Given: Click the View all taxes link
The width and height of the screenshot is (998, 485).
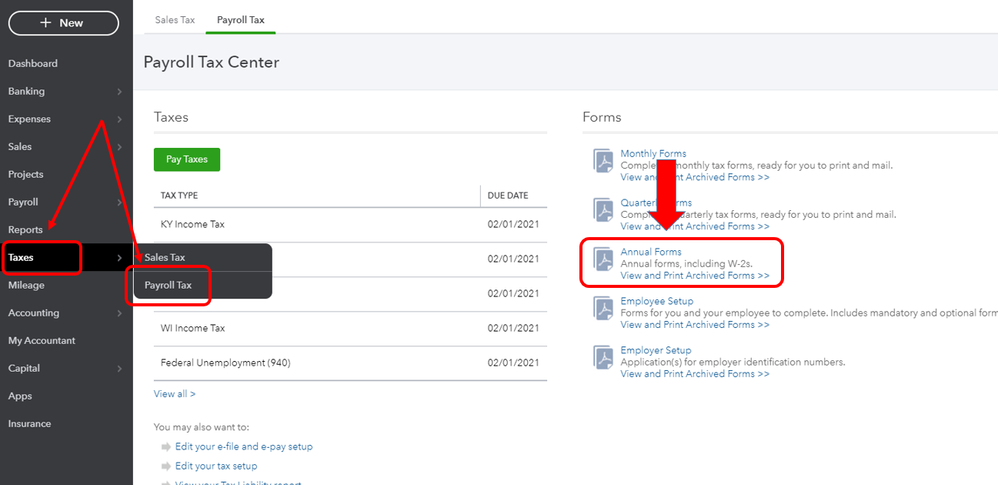Looking at the screenshot, I should pyautogui.click(x=175, y=394).
